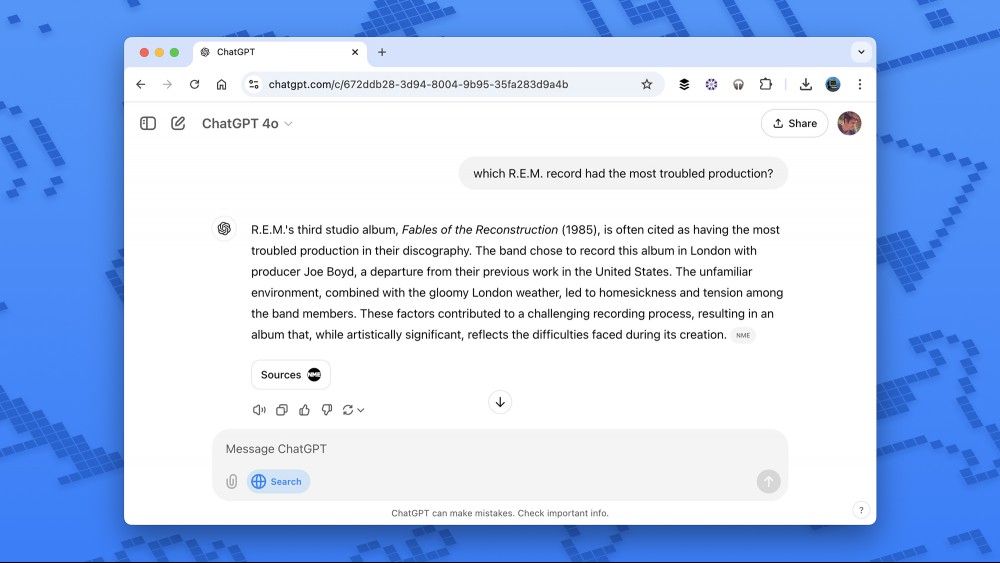Click the browser forward arrow
1000x563 pixels.
(167, 84)
